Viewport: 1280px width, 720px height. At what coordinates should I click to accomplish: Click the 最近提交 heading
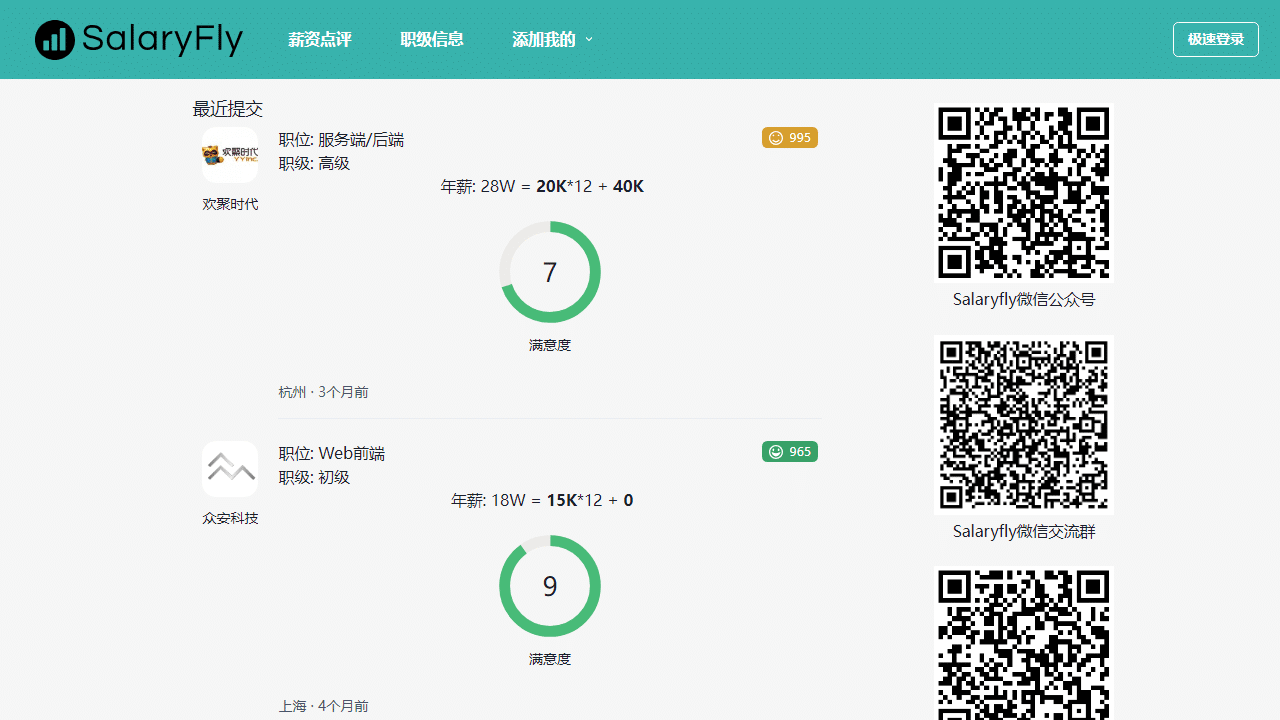click(228, 109)
